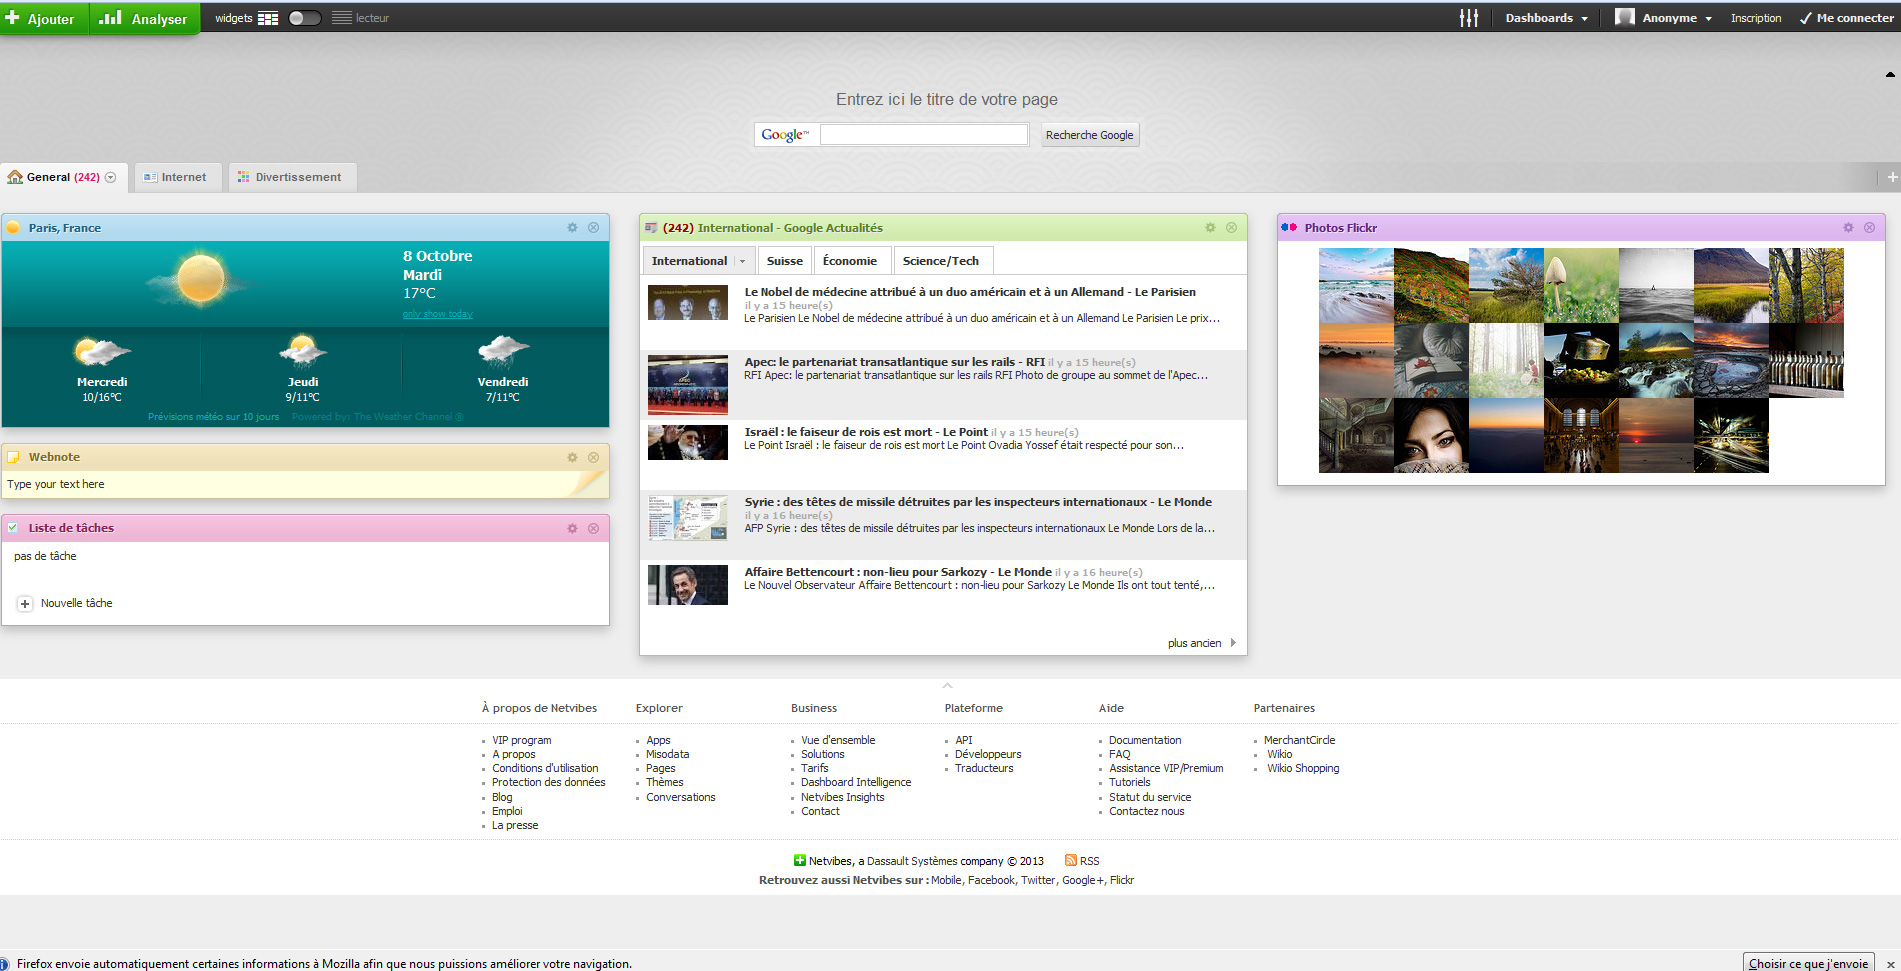Load 'plus ancien' news items

click(x=1201, y=643)
